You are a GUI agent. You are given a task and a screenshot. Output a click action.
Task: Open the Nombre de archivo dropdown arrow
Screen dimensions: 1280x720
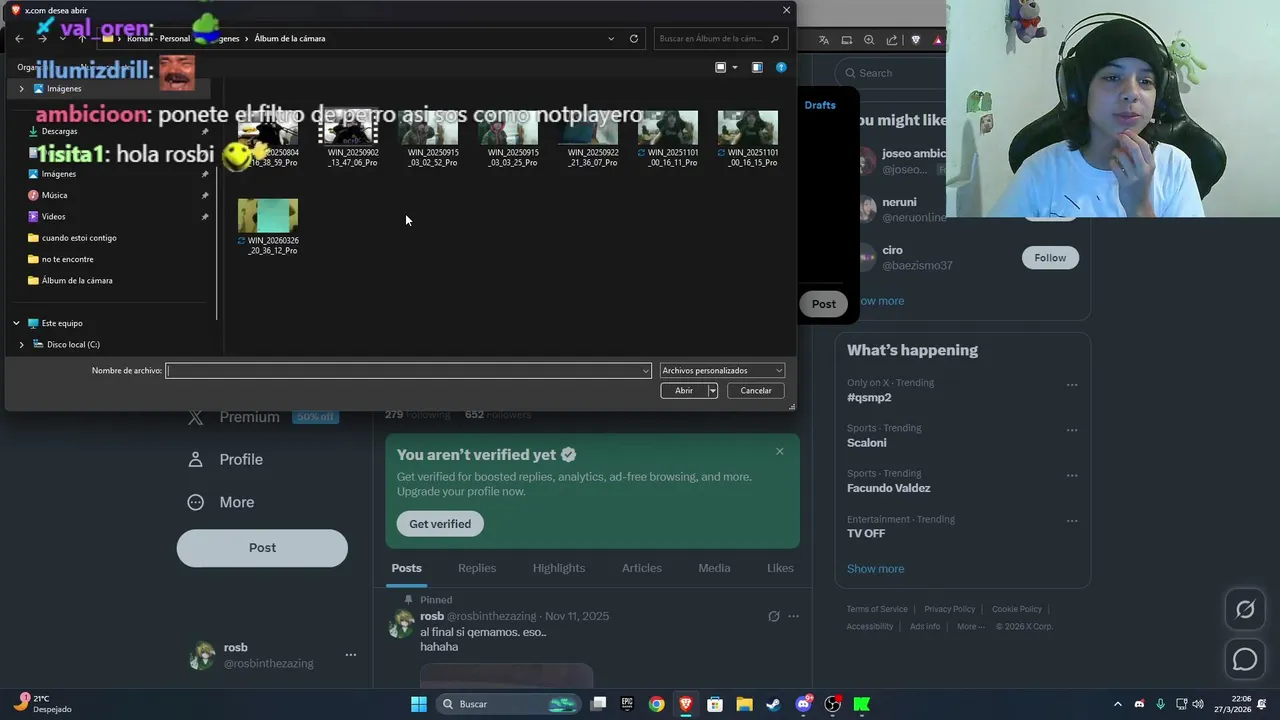(646, 371)
